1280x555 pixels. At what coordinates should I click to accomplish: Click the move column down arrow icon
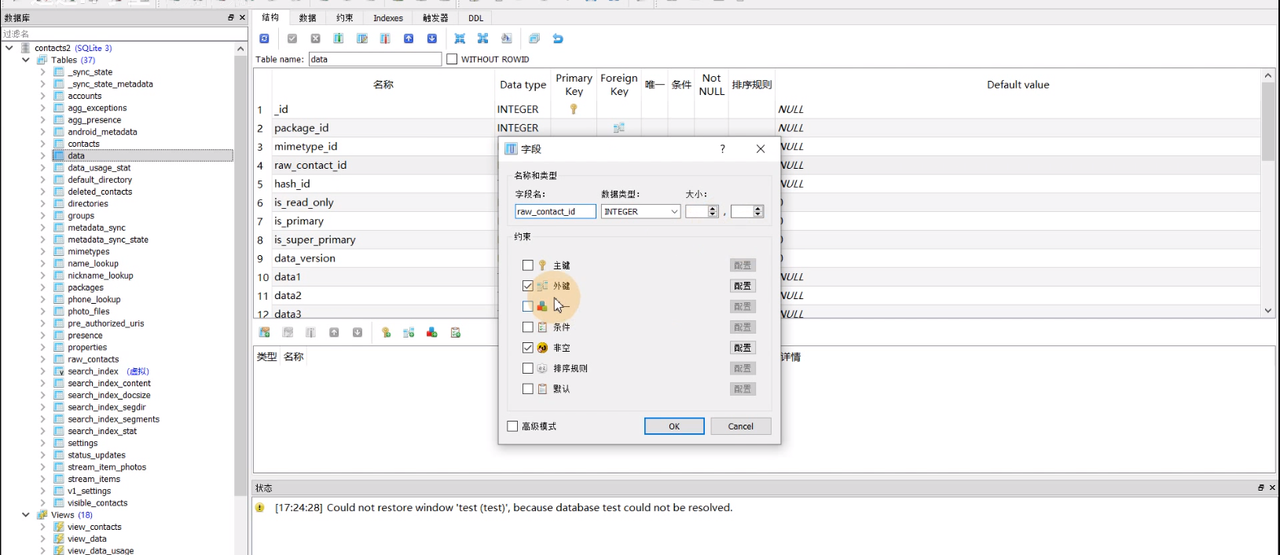pos(432,39)
